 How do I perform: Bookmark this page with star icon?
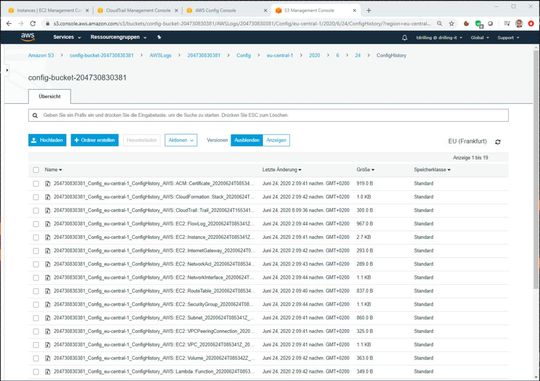click(451, 23)
